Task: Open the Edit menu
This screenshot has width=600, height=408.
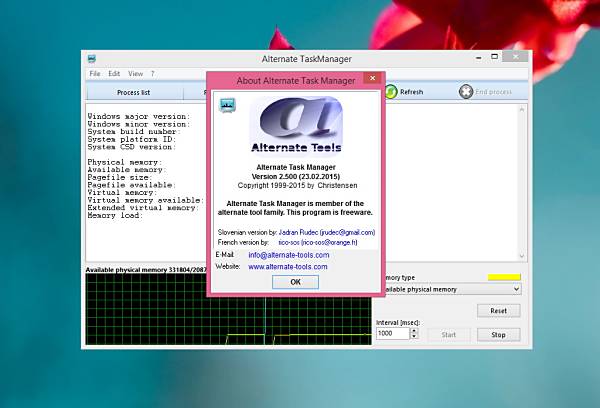Action: click(114, 73)
